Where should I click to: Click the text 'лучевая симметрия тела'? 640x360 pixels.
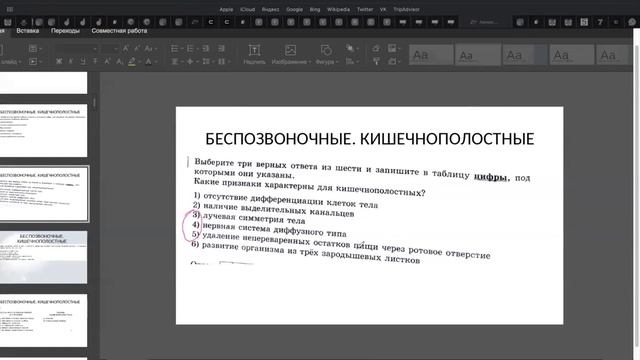point(254,218)
